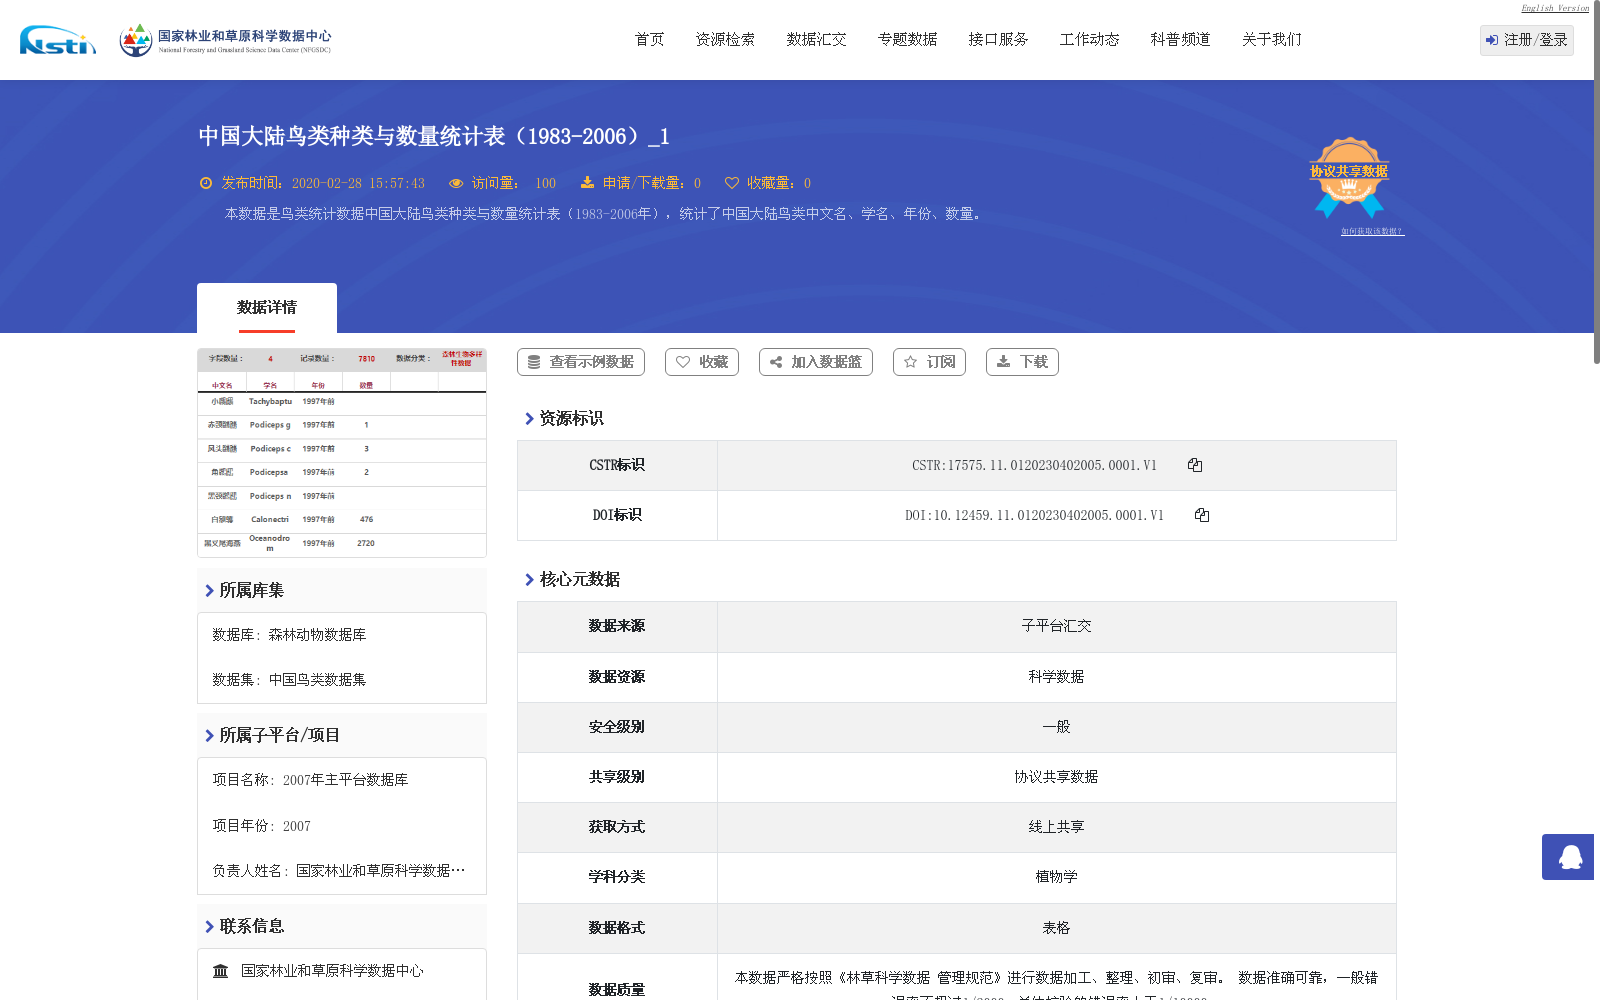Collapse the 所属库集 section chevron
This screenshot has width=1600, height=1000.
209,591
